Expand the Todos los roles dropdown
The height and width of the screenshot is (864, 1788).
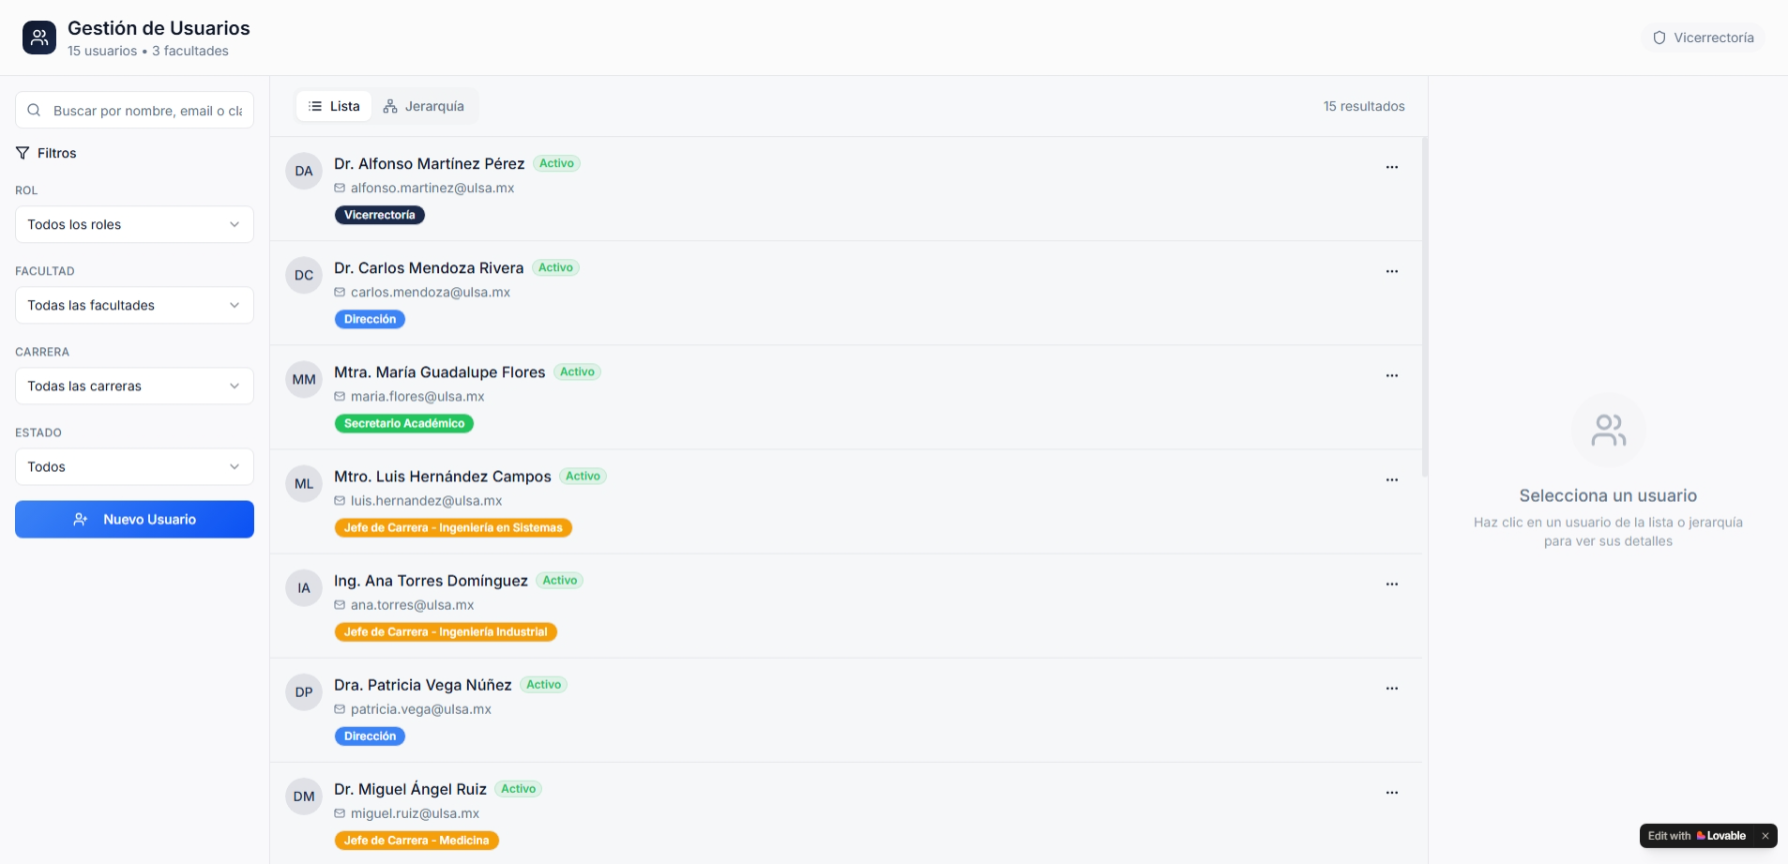(134, 225)
